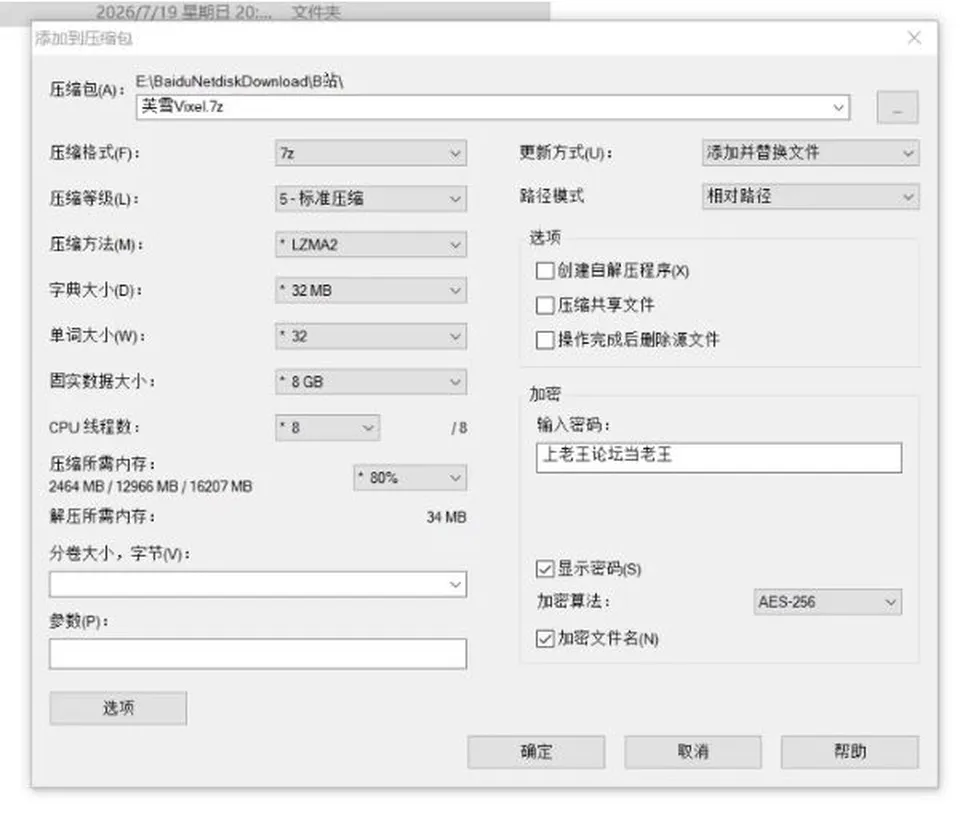Open the 分卷大小 combo box
The width and height of the screenshot is (960, 838).
pos(258,584)
